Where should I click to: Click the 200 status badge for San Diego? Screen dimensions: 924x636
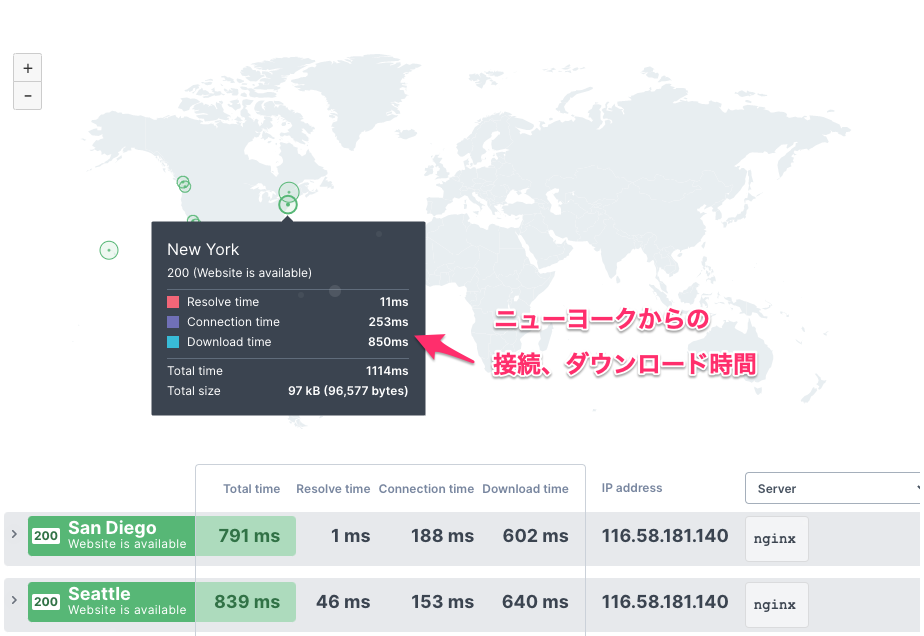tap(46, 536)
